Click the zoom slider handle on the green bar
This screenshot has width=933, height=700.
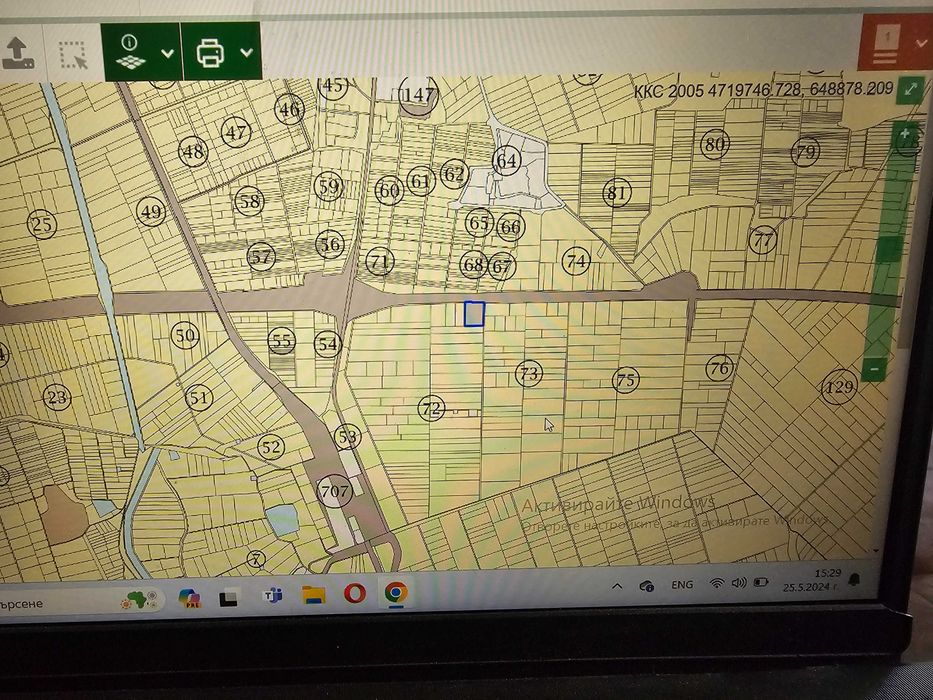[891, 249]
